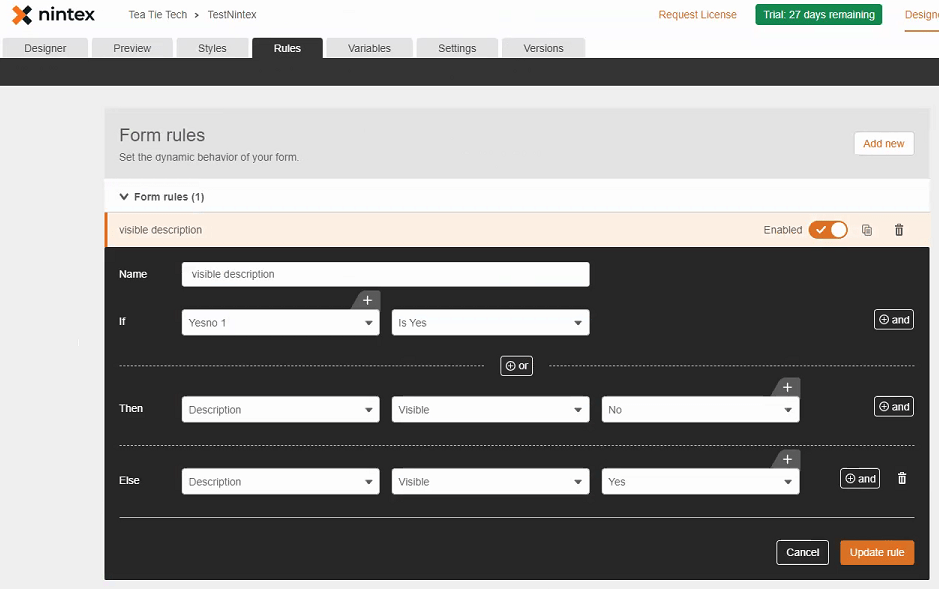Open the Design link at top right
This screenshot has height=589, width=939.
click(922, 14)
